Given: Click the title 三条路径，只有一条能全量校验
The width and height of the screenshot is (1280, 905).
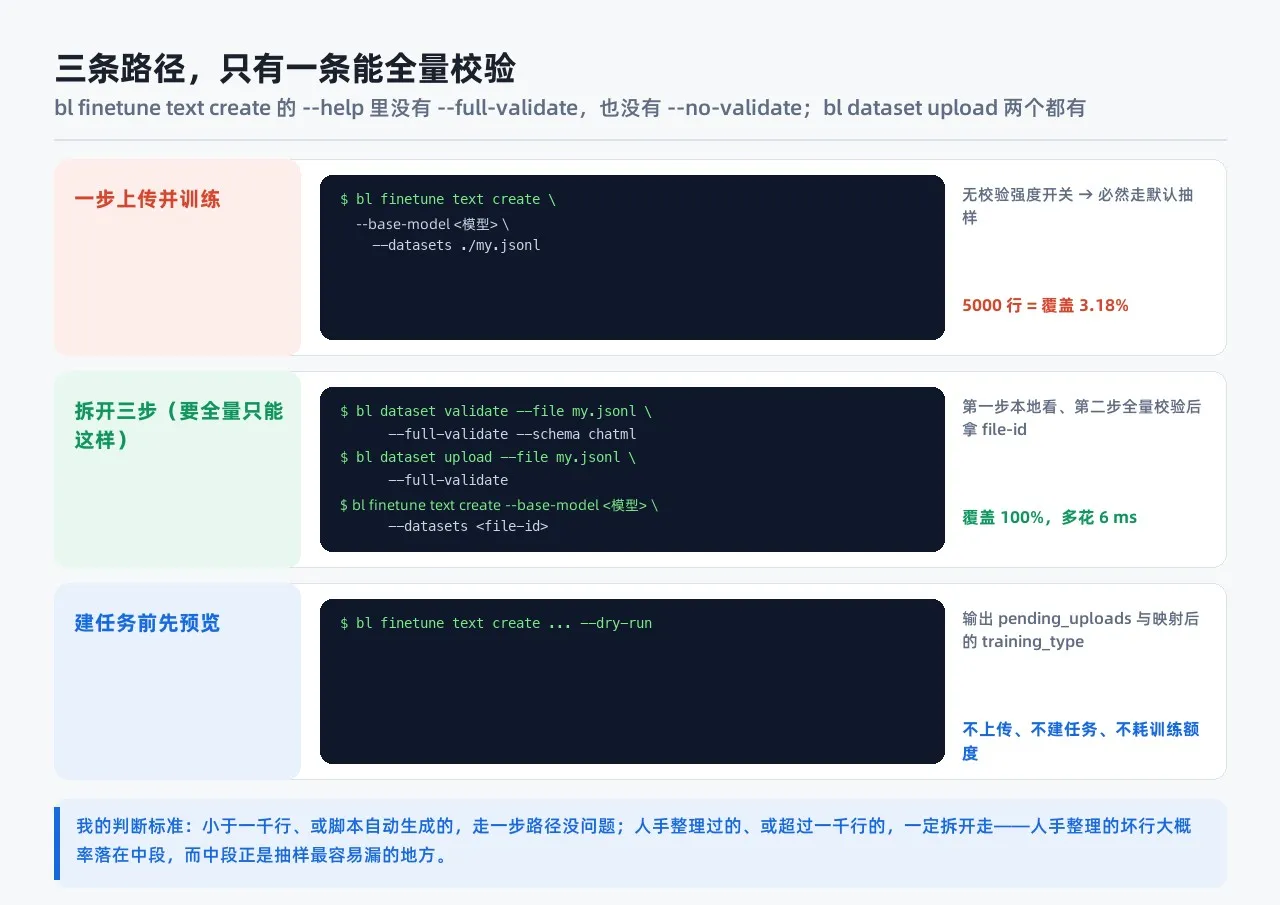Looking at the screenshot, I should point(285,69).
